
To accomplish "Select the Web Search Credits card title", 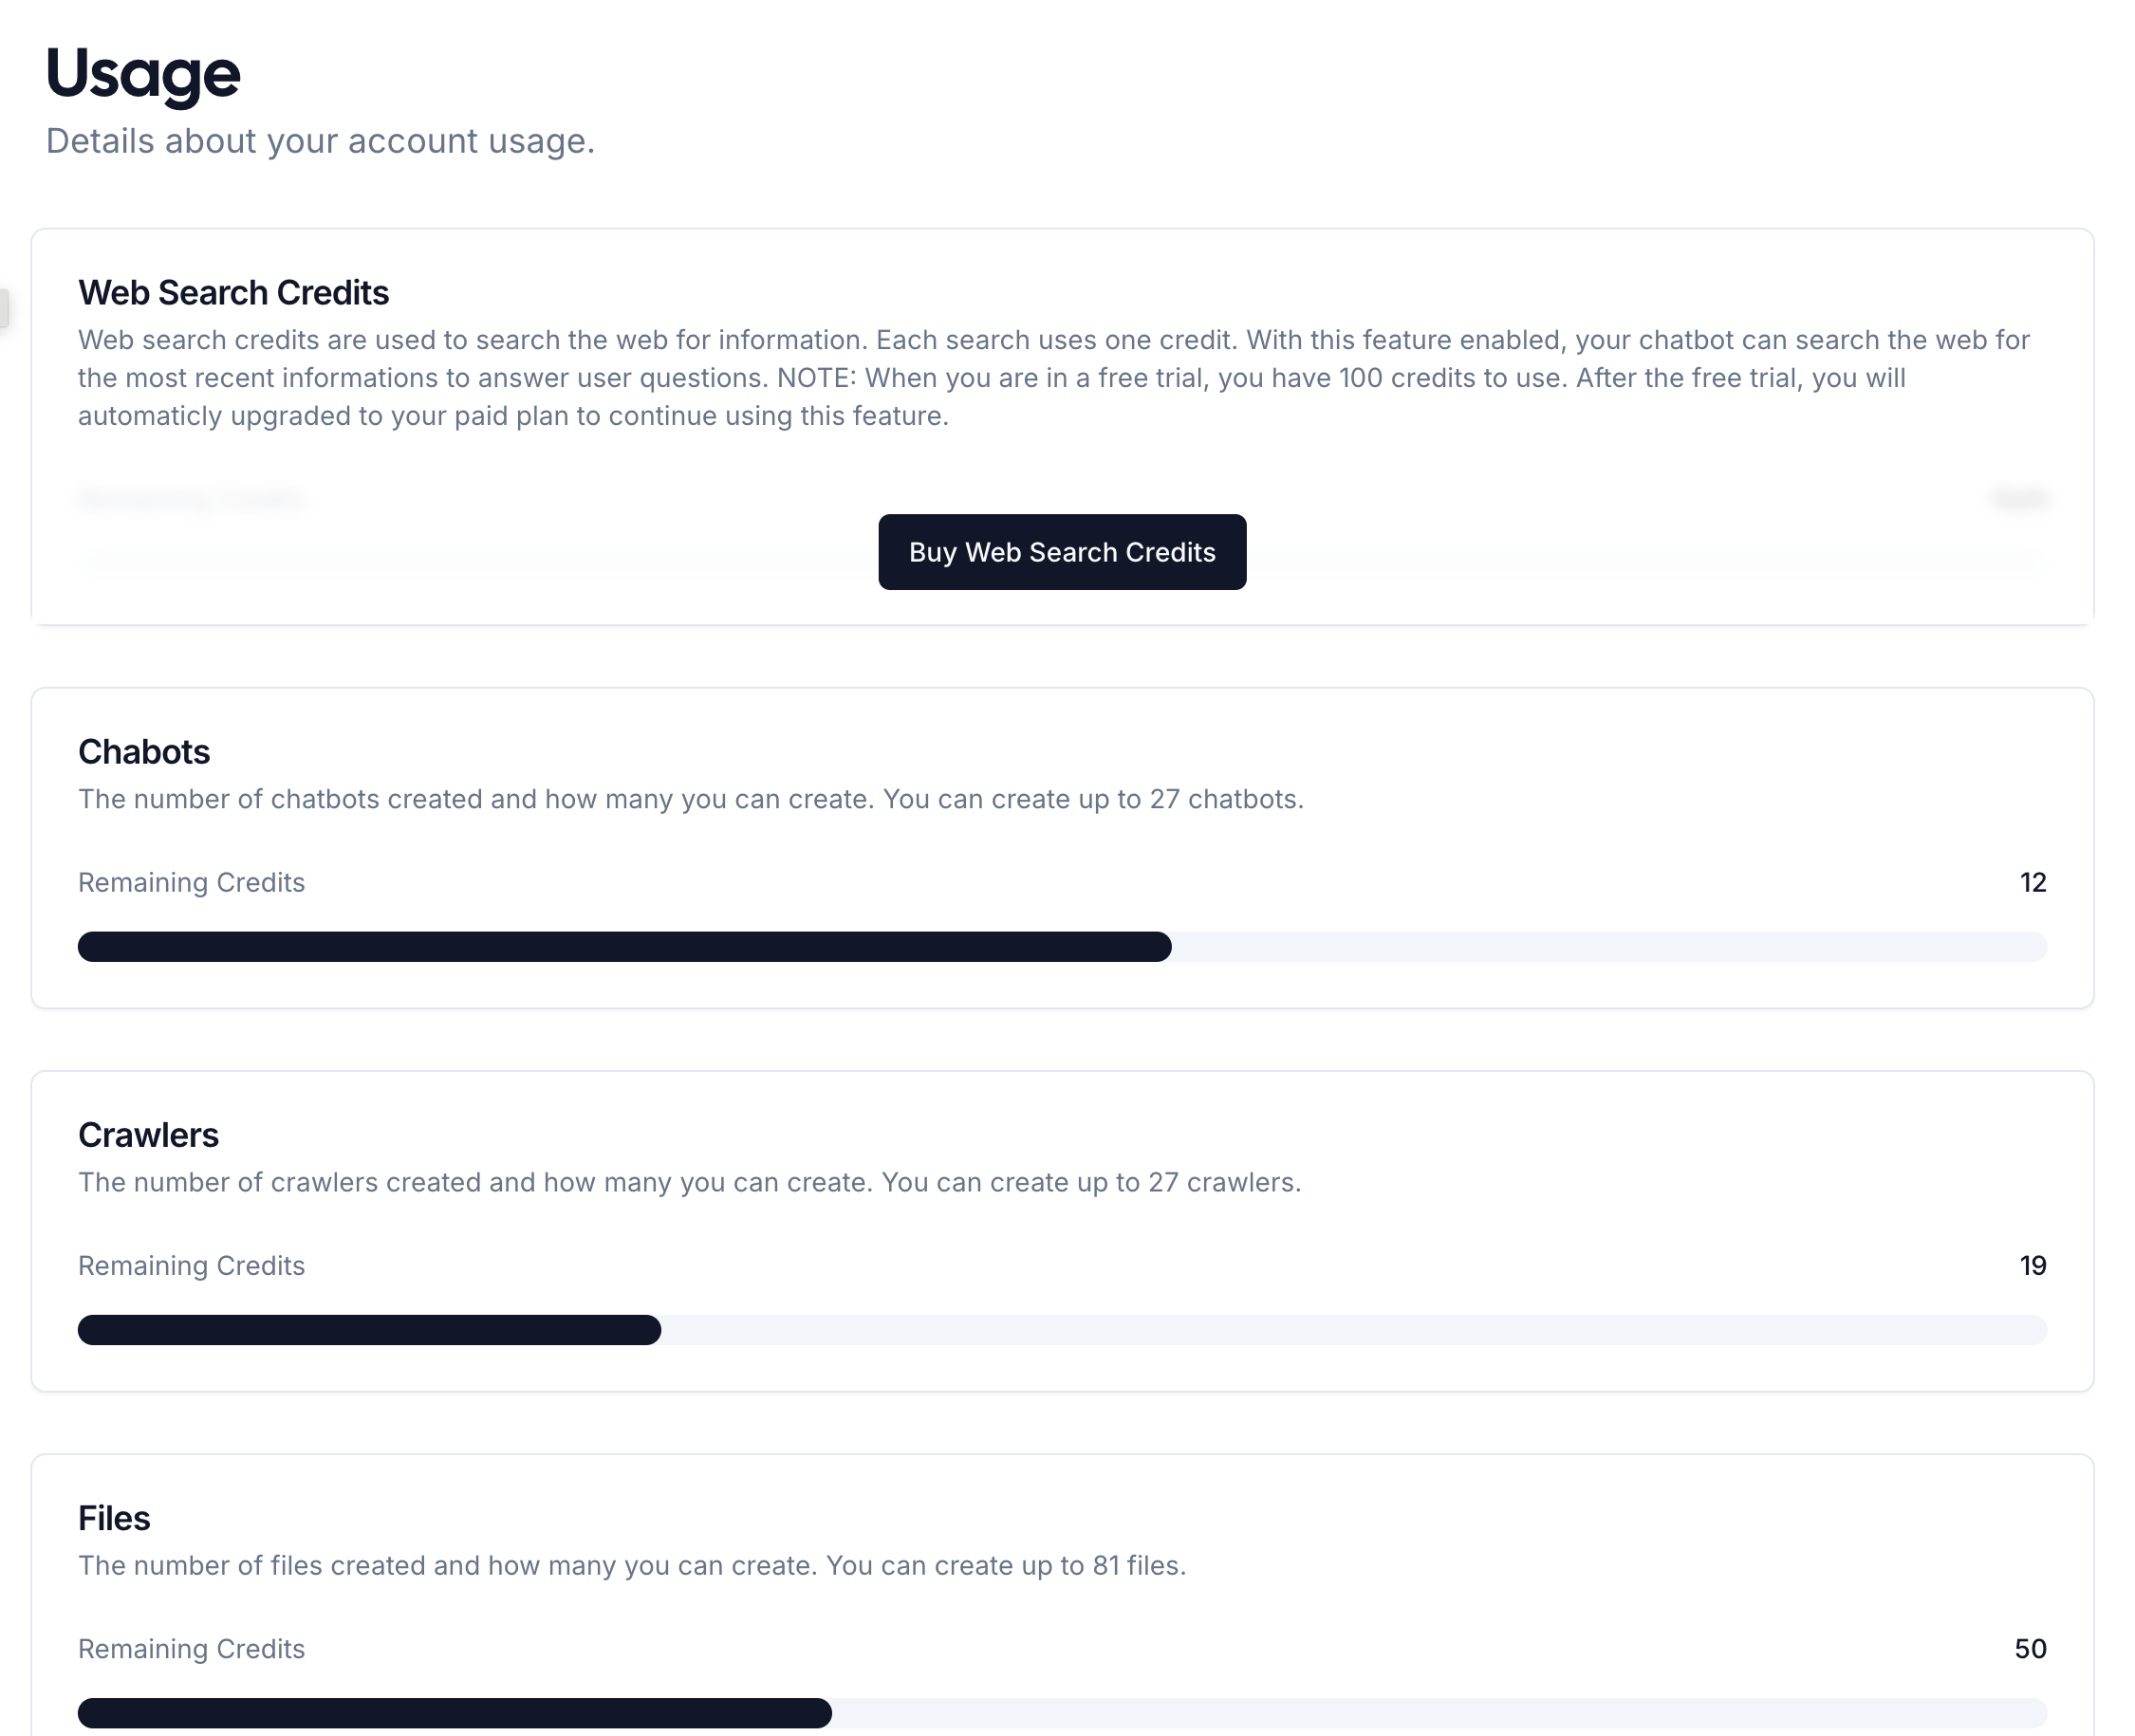I will point(233,292).
